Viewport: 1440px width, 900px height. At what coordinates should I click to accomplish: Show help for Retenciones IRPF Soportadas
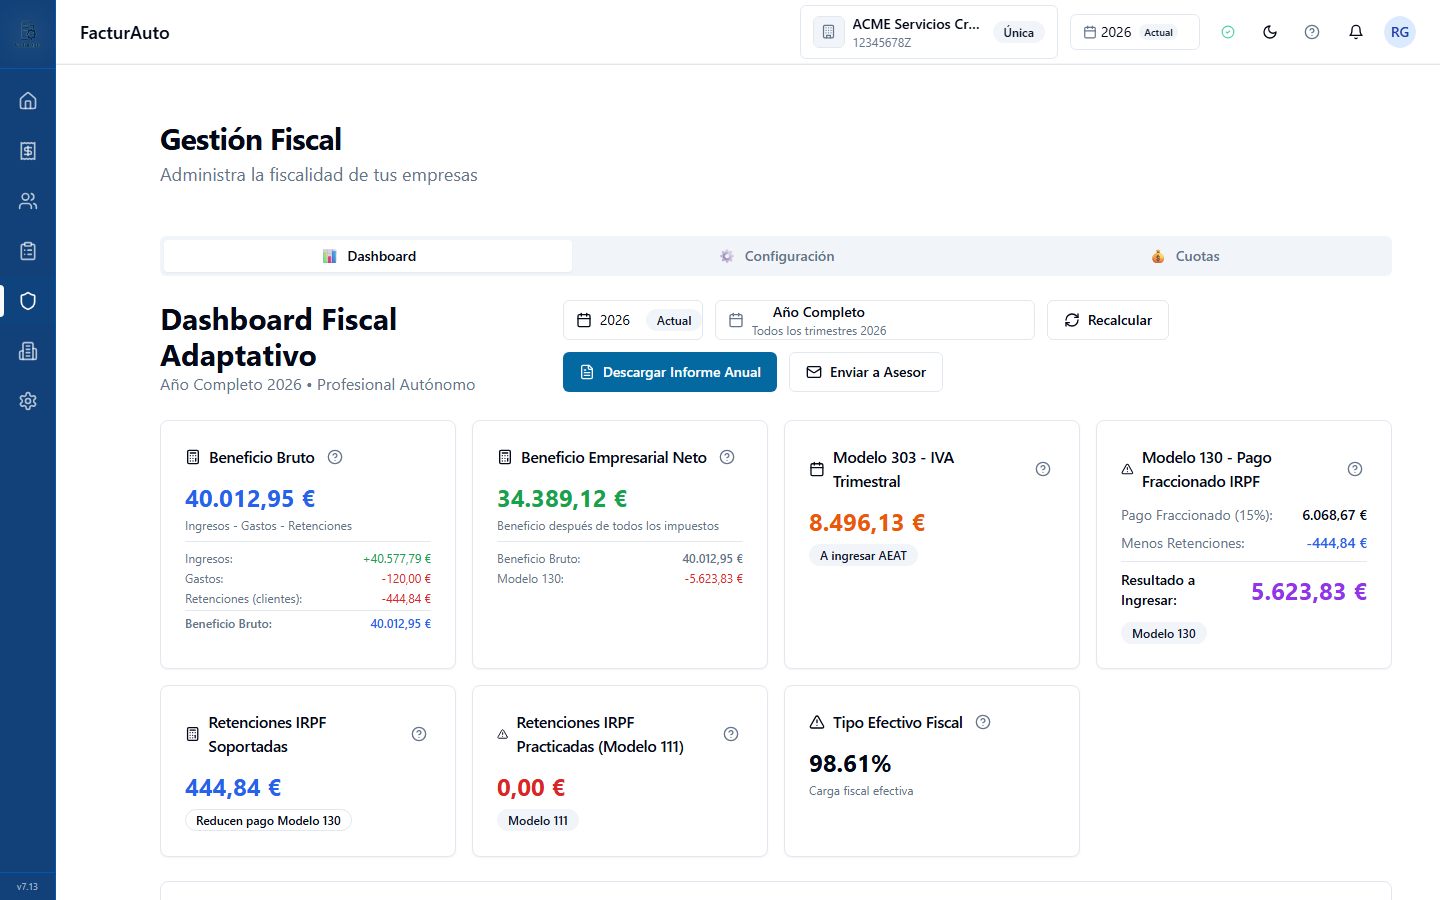[x=419, y=734]
